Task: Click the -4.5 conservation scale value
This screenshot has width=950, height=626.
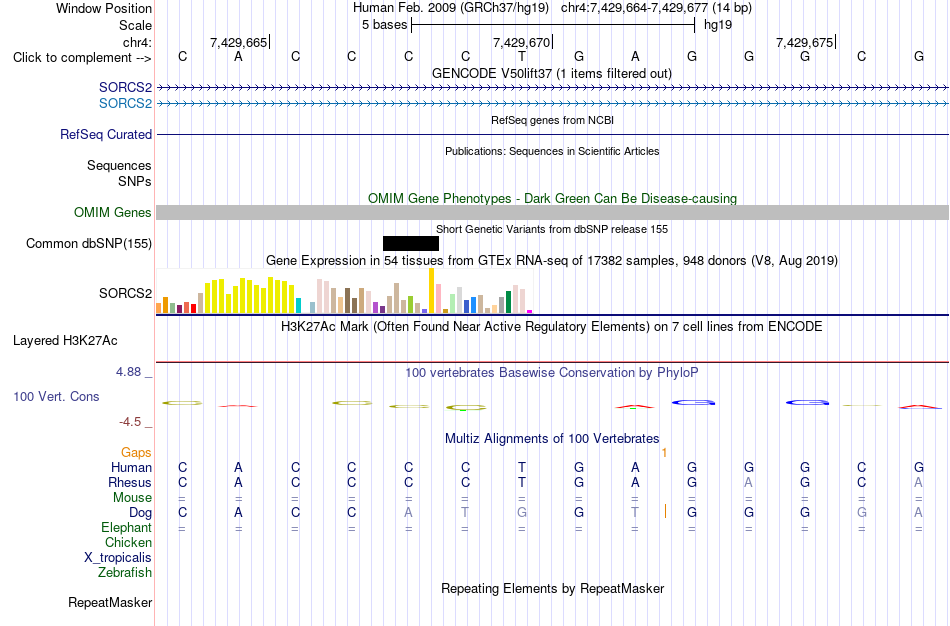Action: click(x=130, y=422)
